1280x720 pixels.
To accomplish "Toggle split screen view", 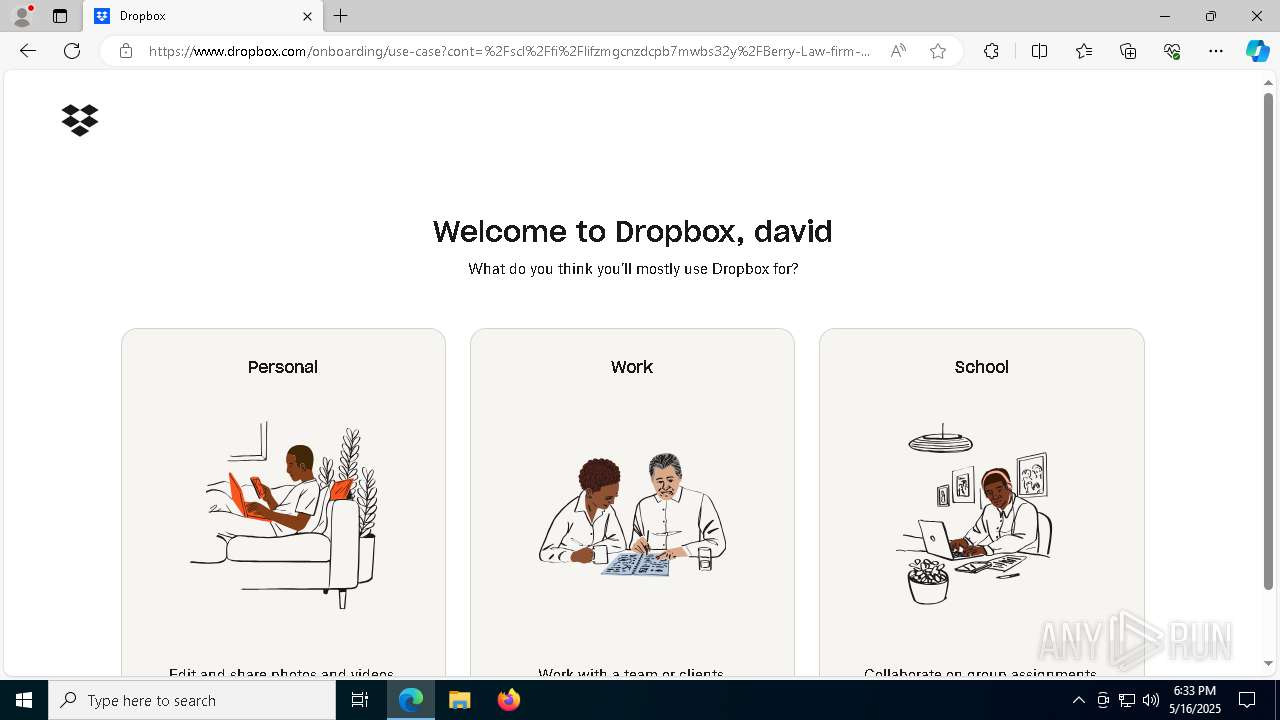I will [1039, 51].
